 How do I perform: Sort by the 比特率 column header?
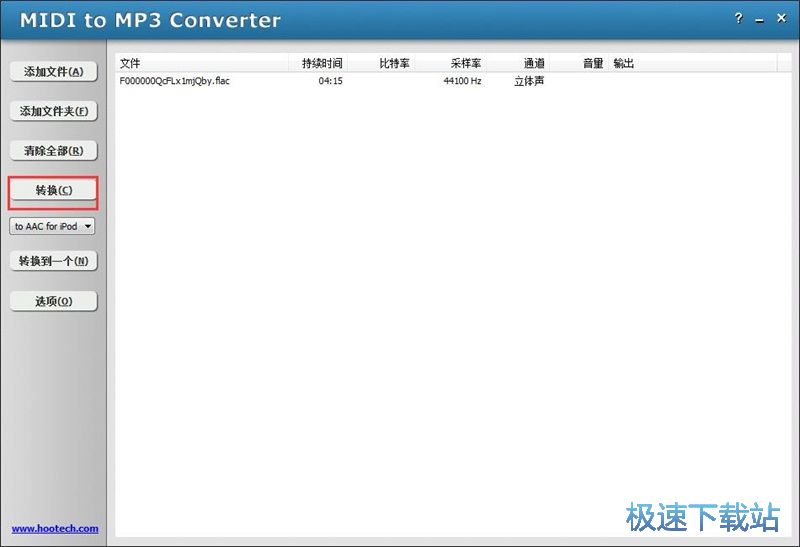click(381, 63)
